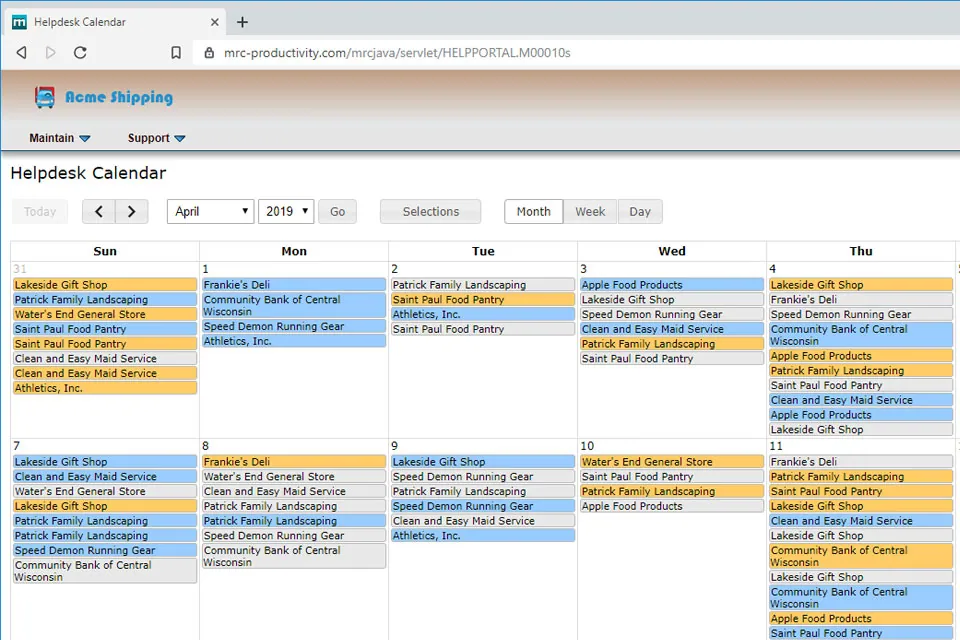
Task: Open Community Bank of Central Wisconsin on April 8
Action: (x=294, y=556)
